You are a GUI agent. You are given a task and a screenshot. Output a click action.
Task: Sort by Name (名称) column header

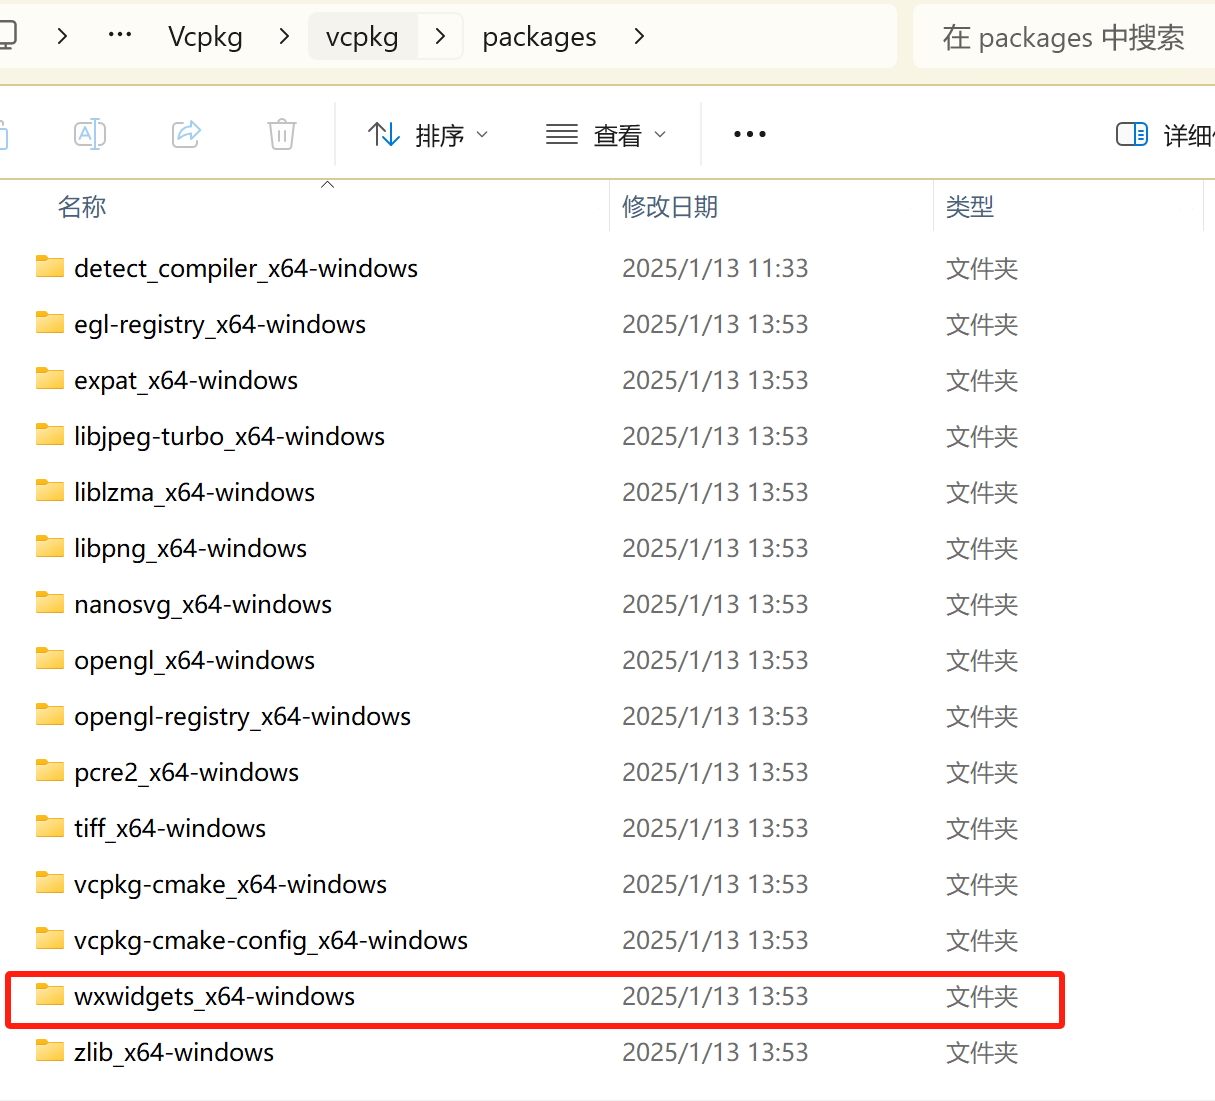(x=82, y=207)
